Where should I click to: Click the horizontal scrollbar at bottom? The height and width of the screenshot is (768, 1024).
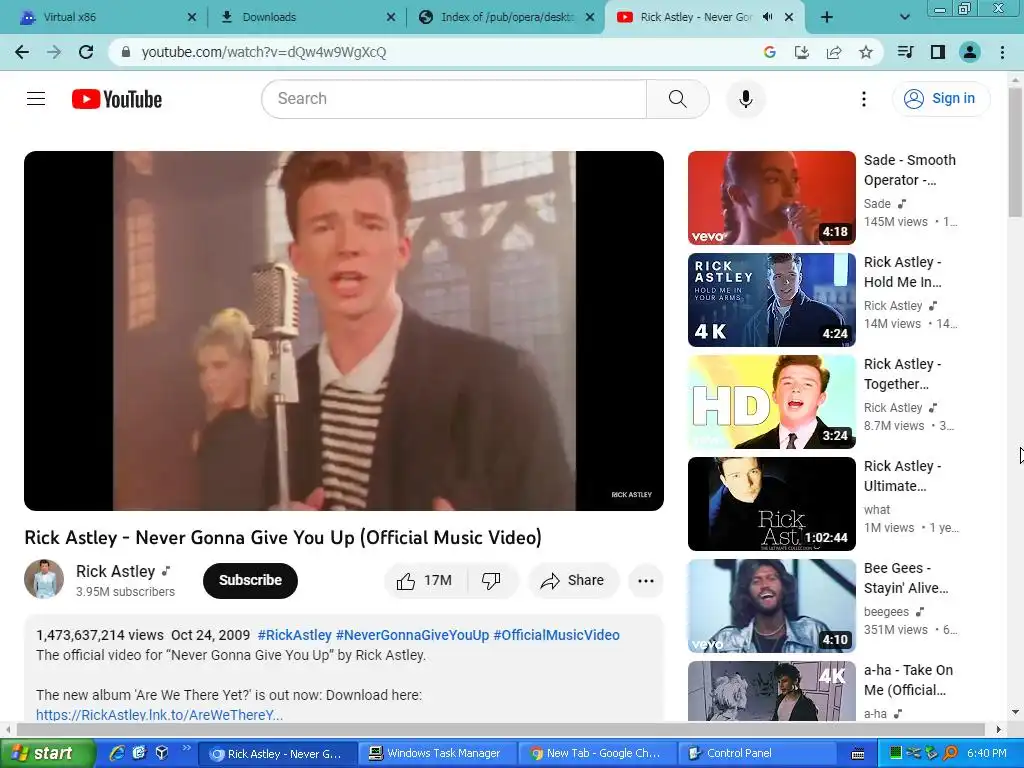[x=500, y=729]
